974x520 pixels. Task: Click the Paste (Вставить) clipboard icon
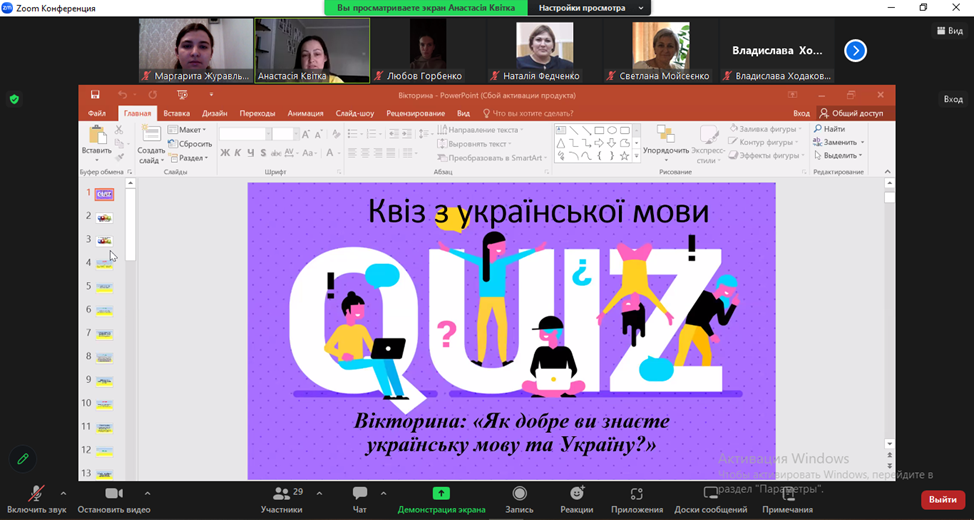pyautogui.click(x=97, y=135)
